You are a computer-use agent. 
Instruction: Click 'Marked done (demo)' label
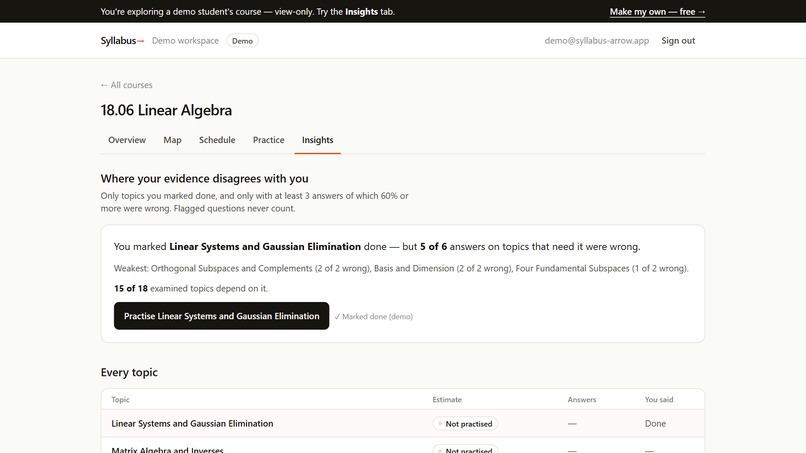(374, 316)
